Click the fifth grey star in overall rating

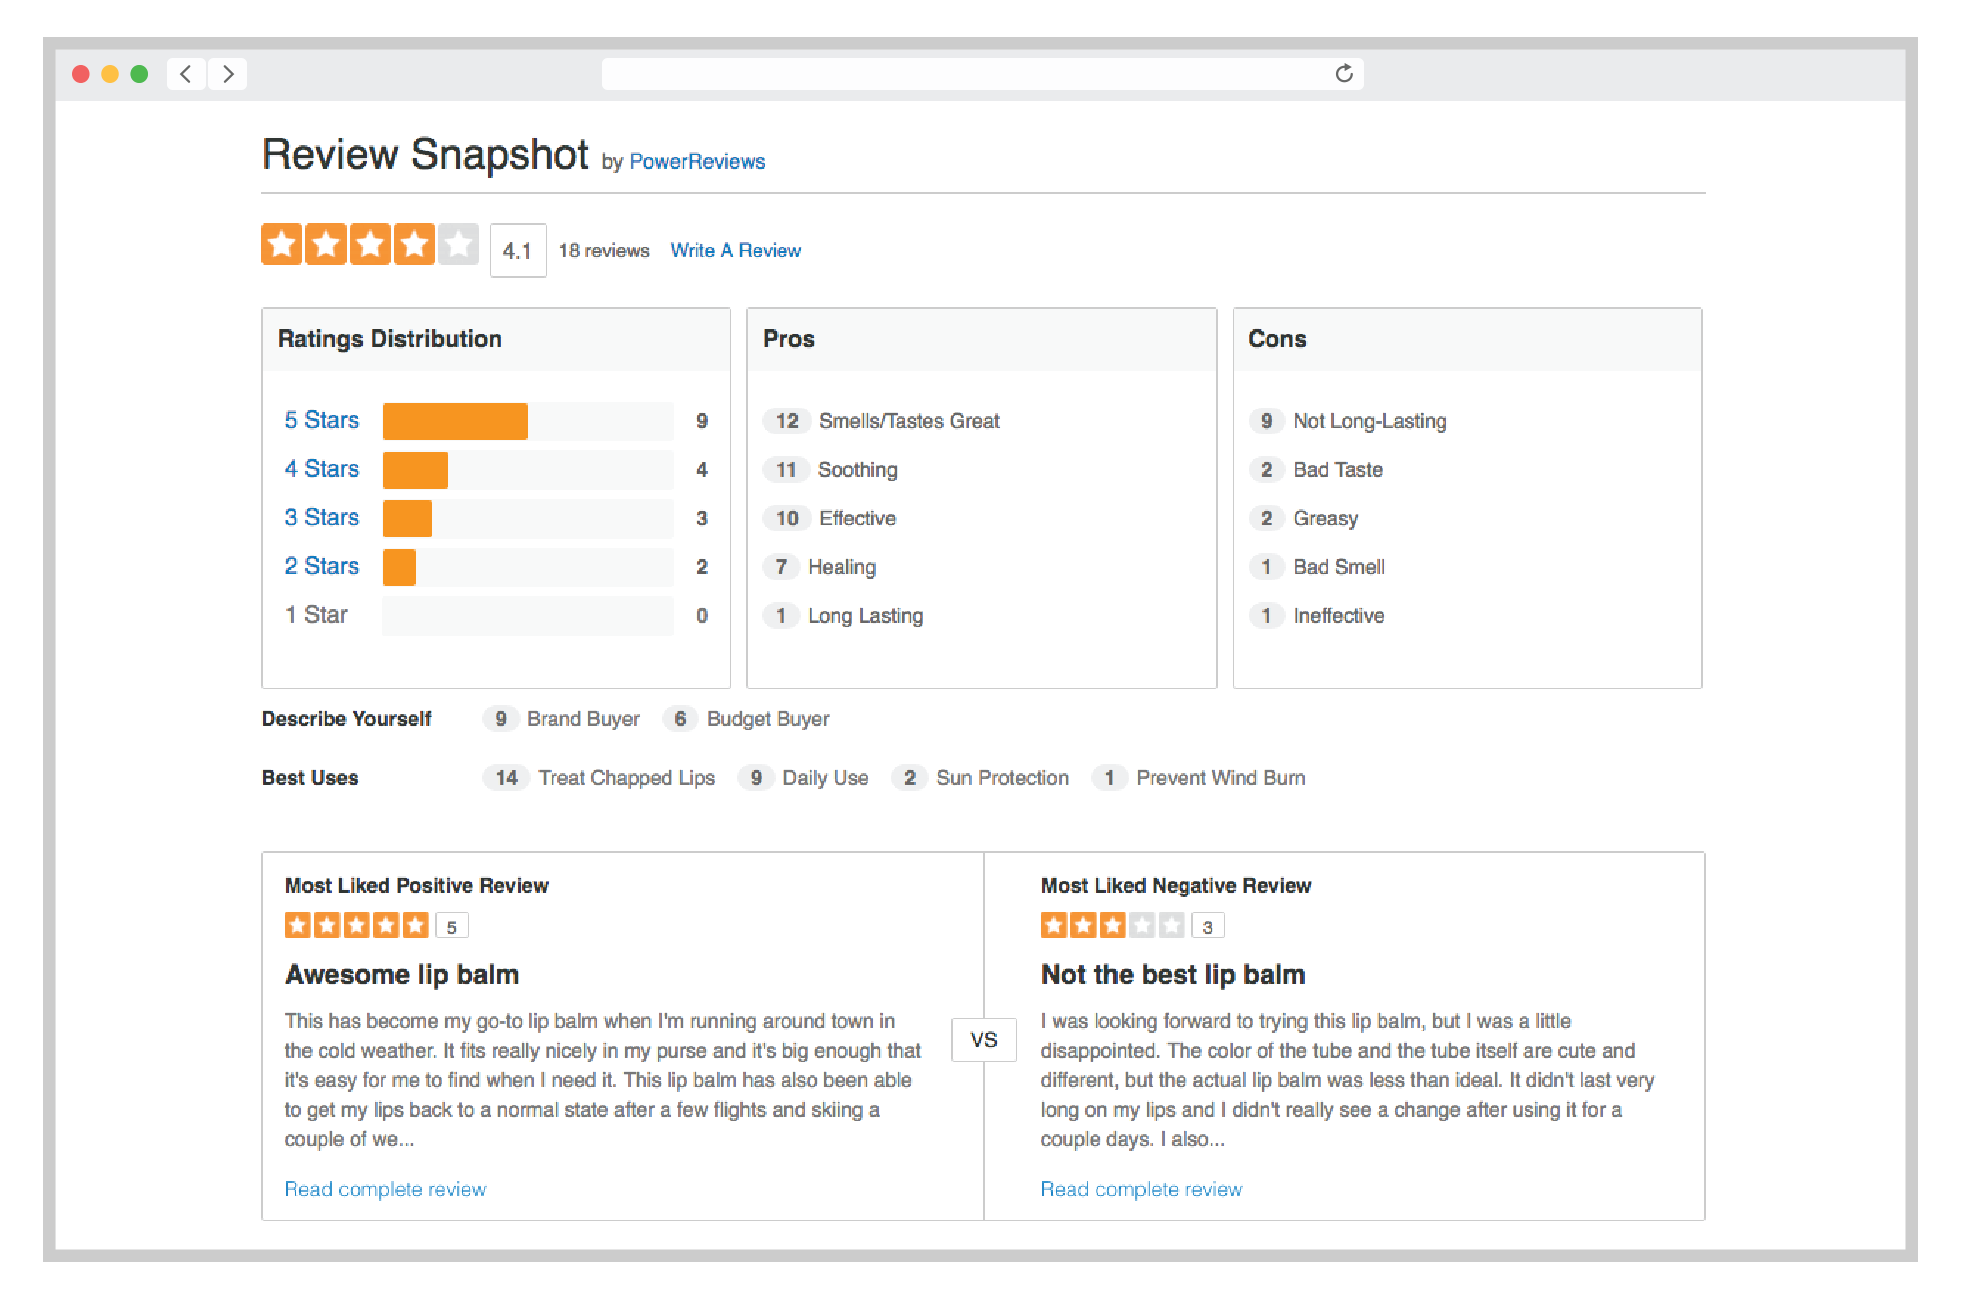458,245
